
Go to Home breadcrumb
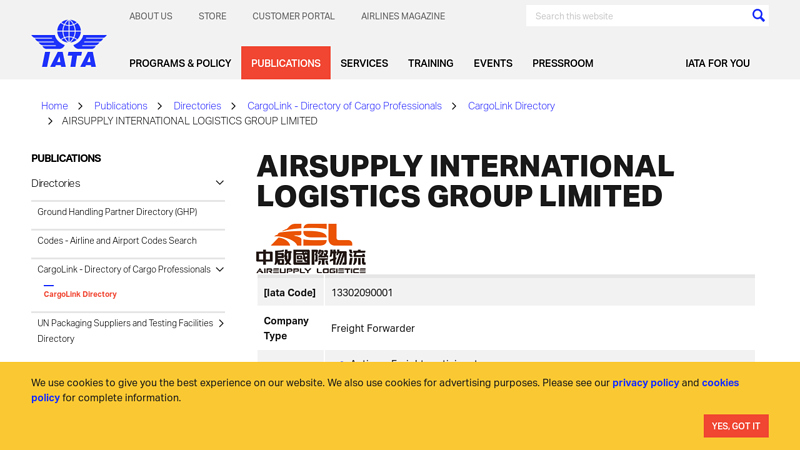55,106
